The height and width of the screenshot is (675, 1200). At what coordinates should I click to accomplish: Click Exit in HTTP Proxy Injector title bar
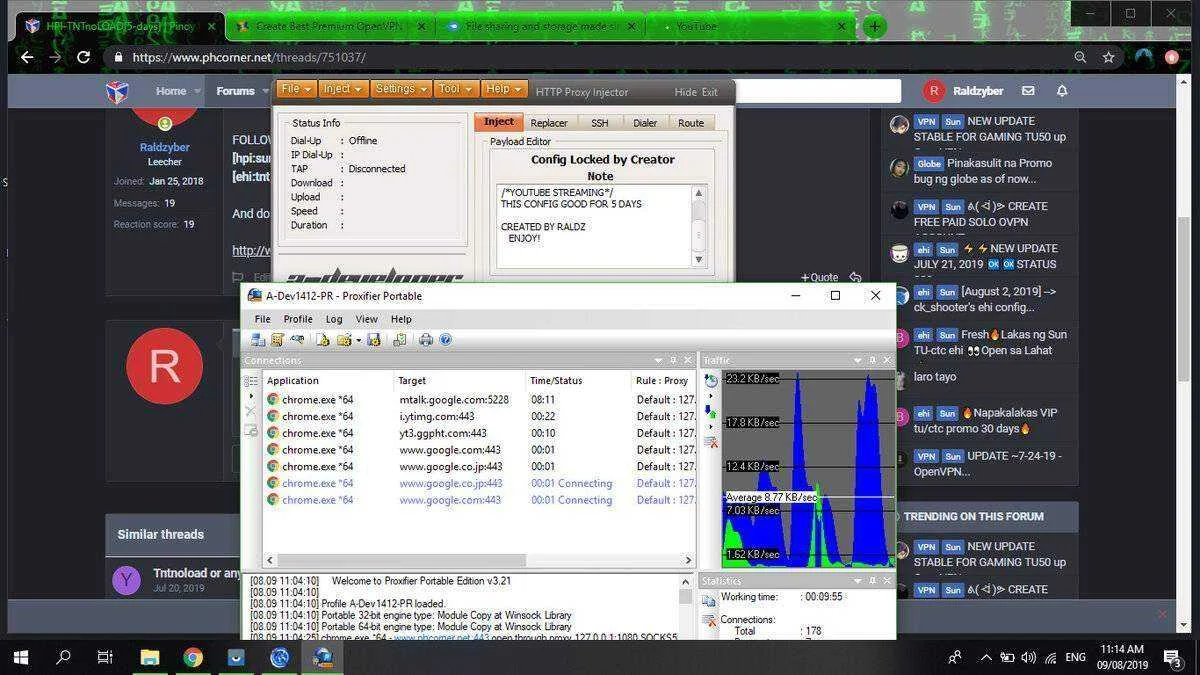710,92
